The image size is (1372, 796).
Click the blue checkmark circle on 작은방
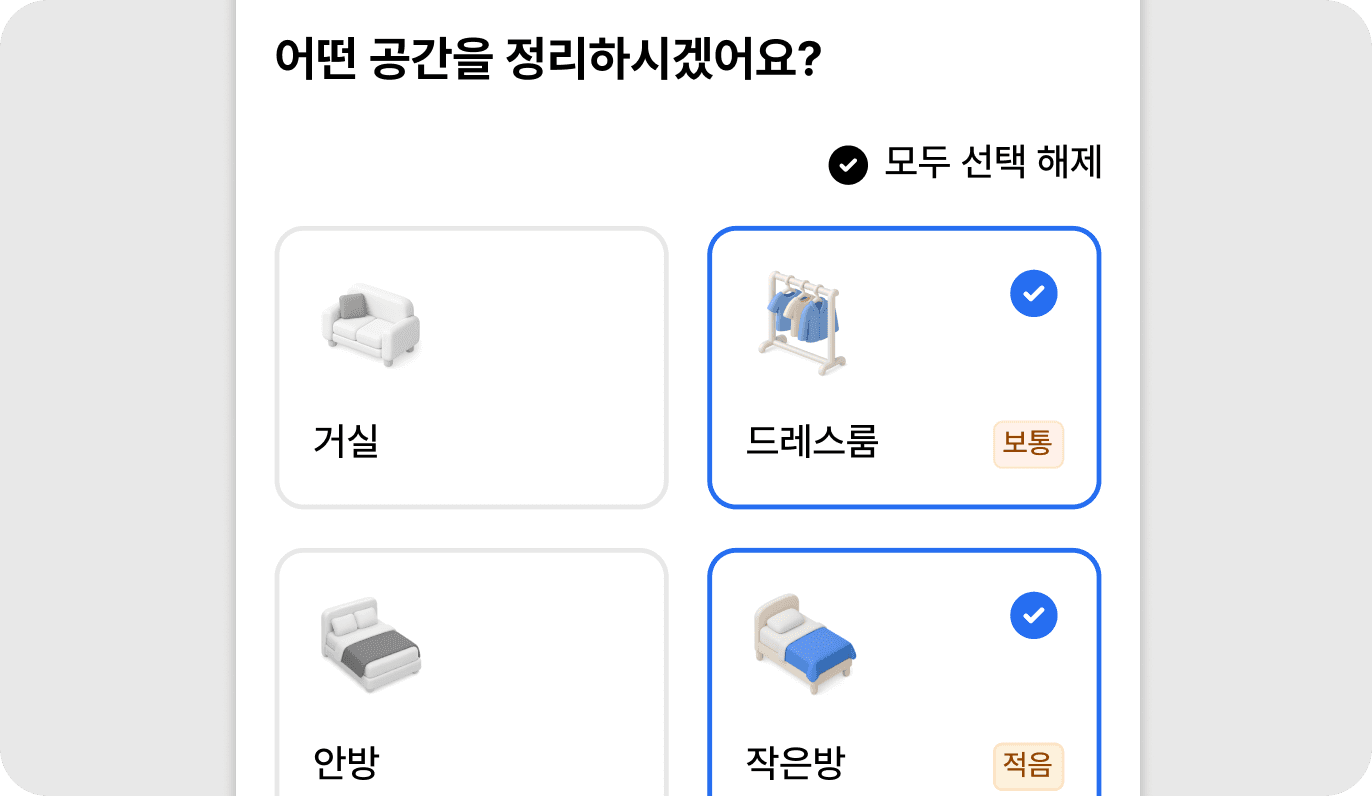(1034, 616)
